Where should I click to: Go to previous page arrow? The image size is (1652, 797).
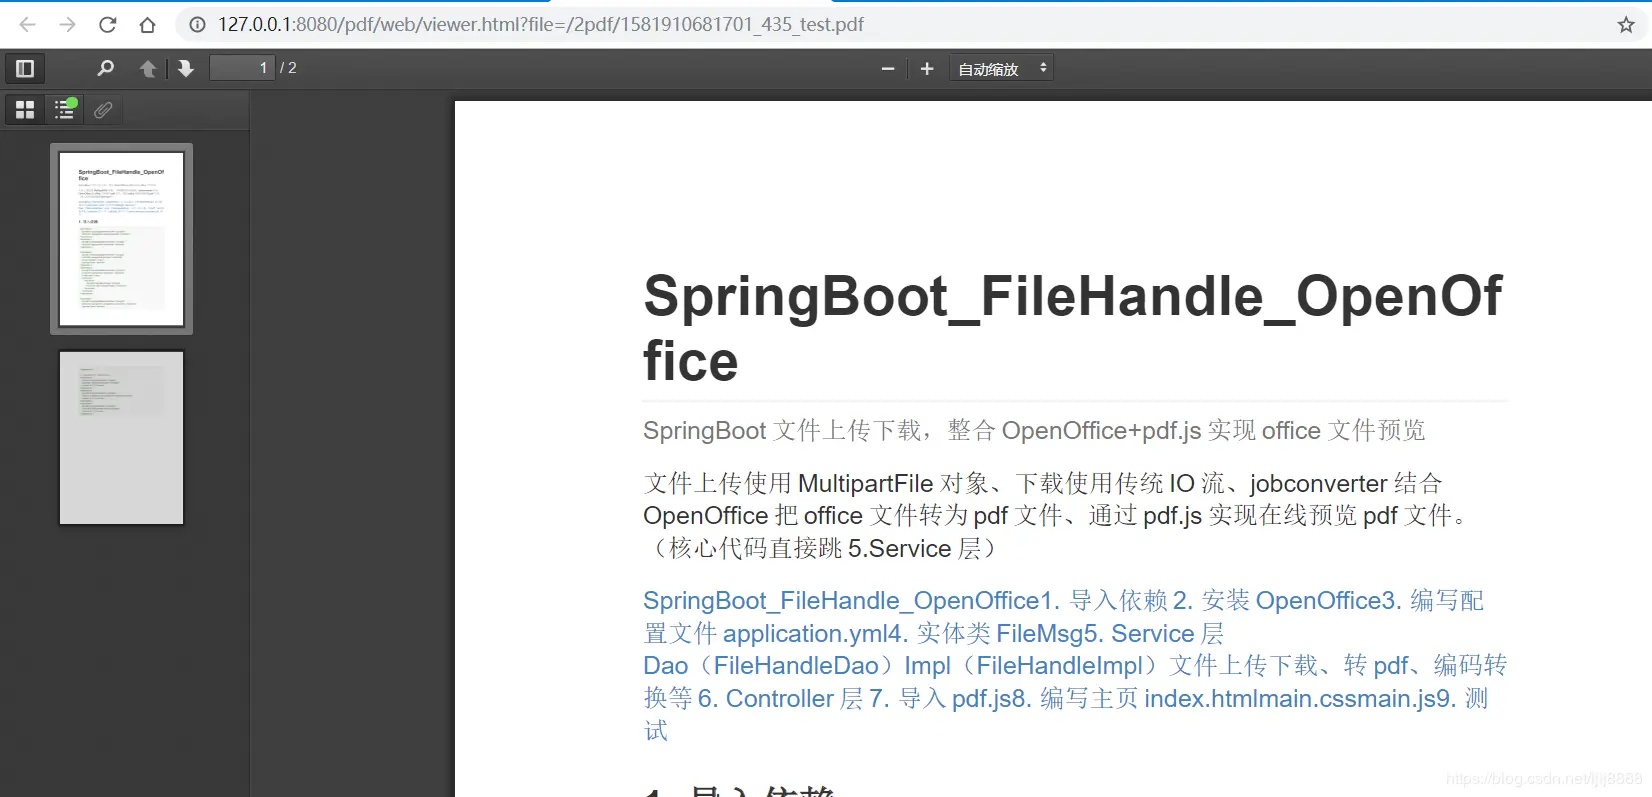pyautogui.click(x=148, y=68)
